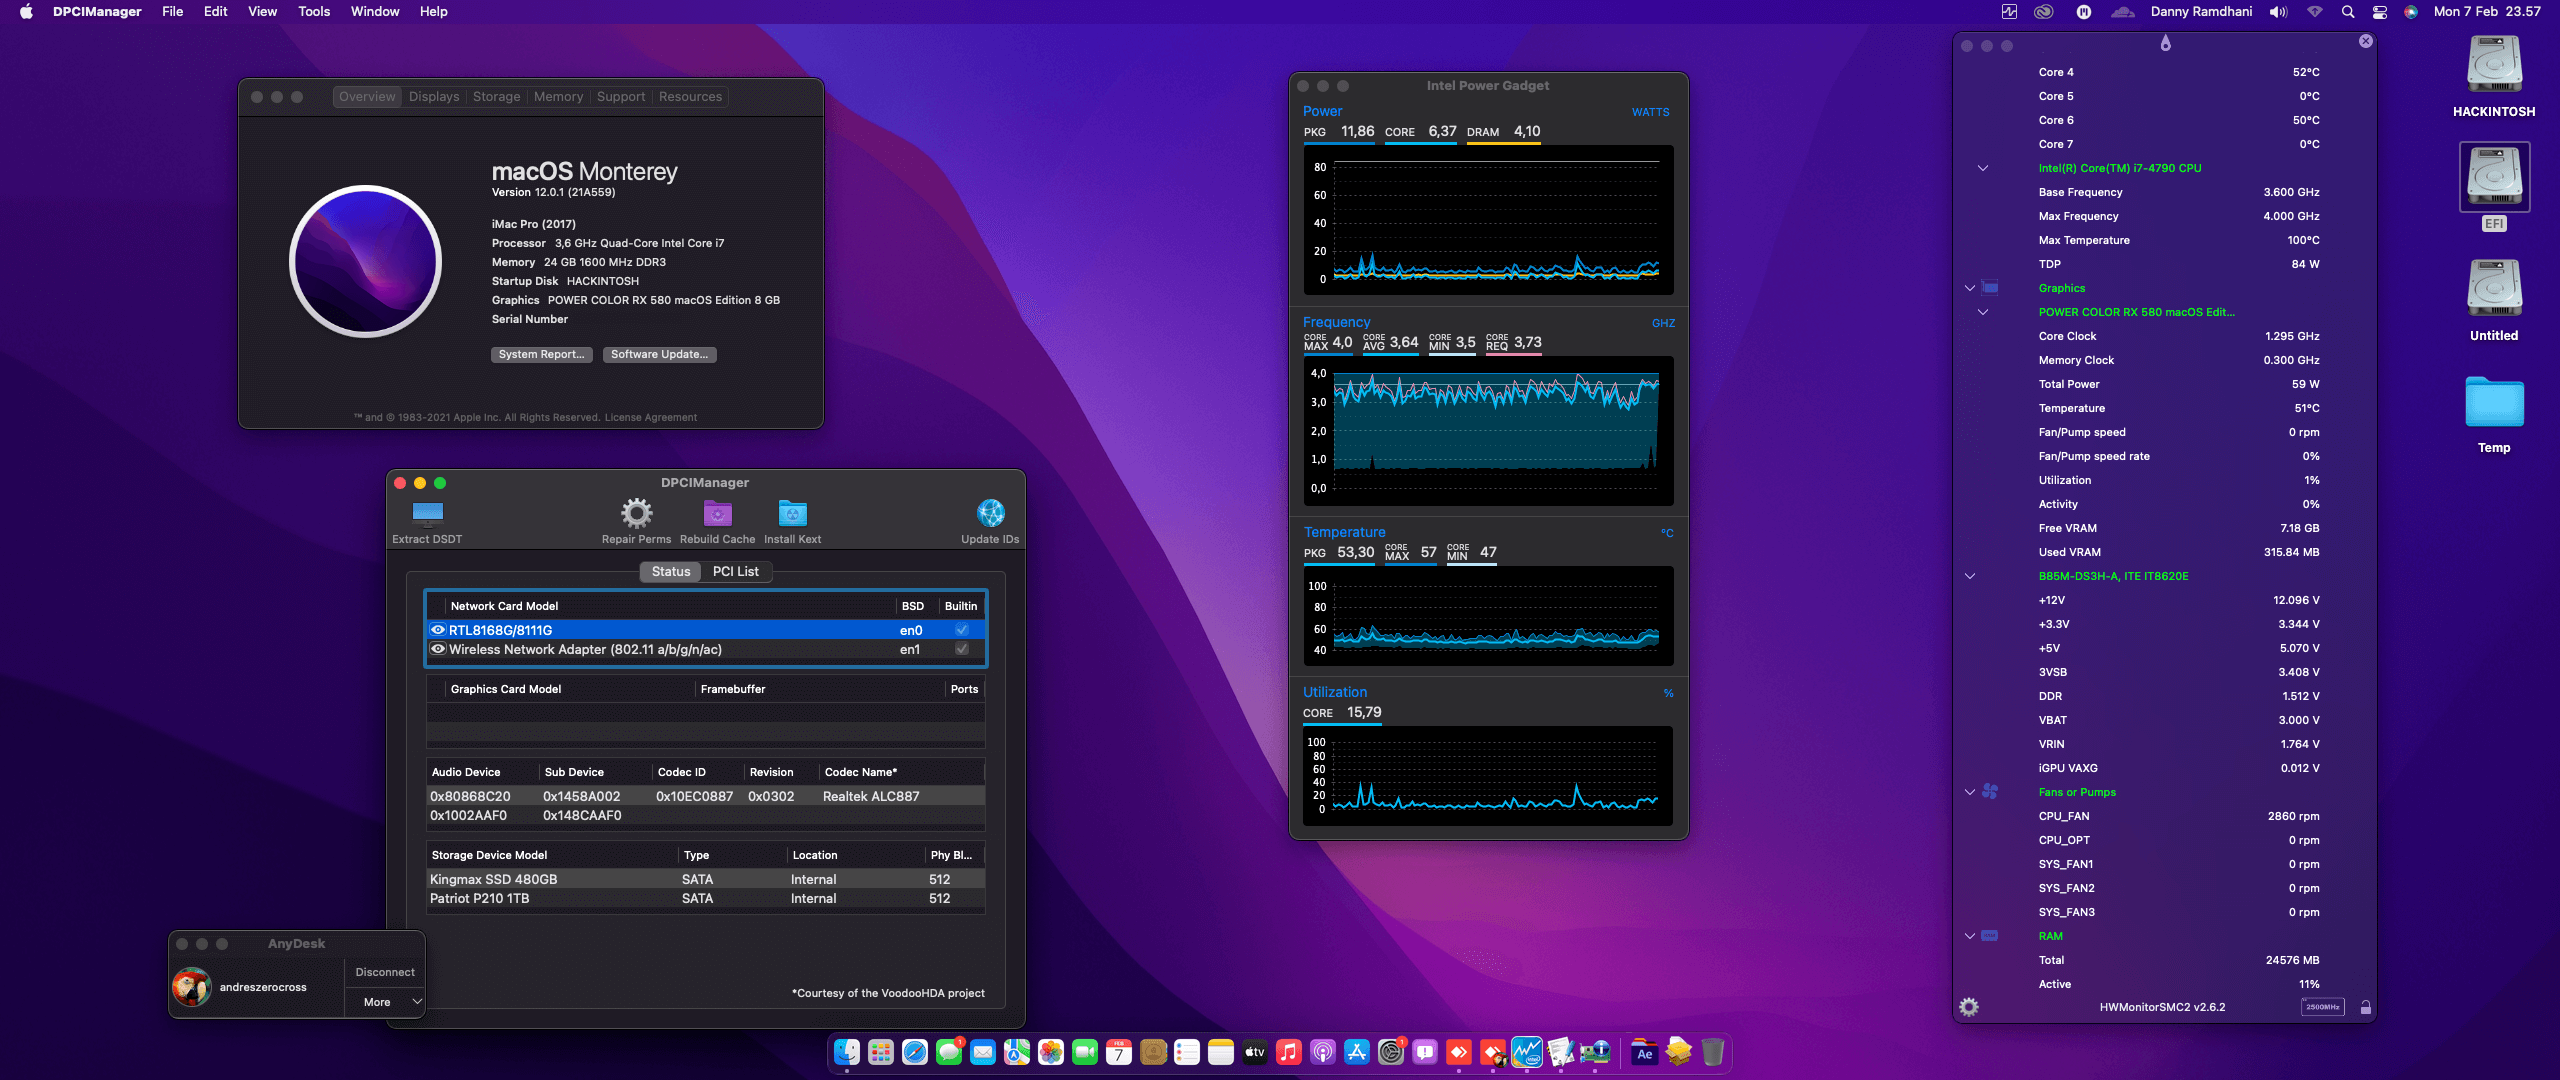Disconnect the AnyDesk session
This screenshot has height=1080, width=2560.
[384, 971]
